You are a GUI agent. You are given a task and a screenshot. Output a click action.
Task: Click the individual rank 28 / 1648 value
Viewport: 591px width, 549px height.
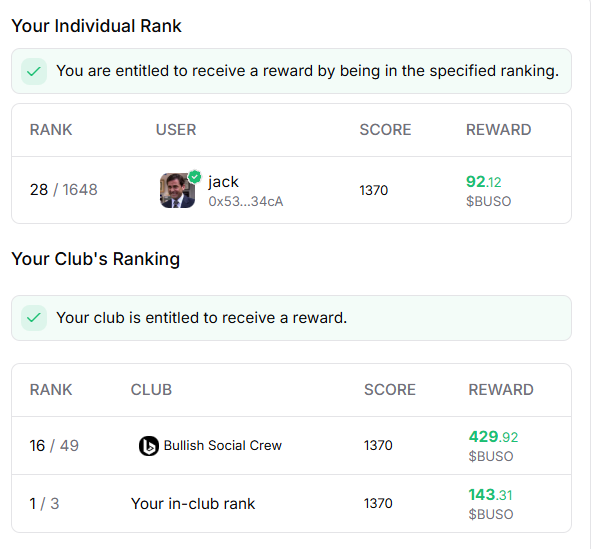pos(64,190)
